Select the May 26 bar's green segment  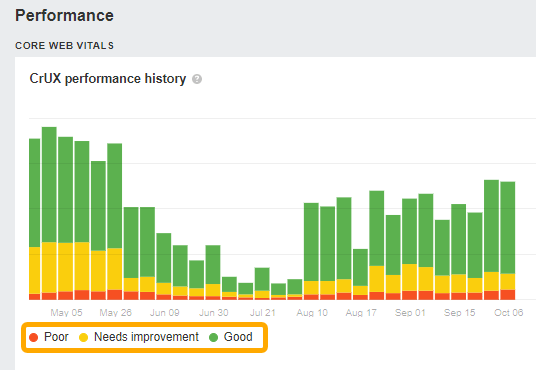115,196
